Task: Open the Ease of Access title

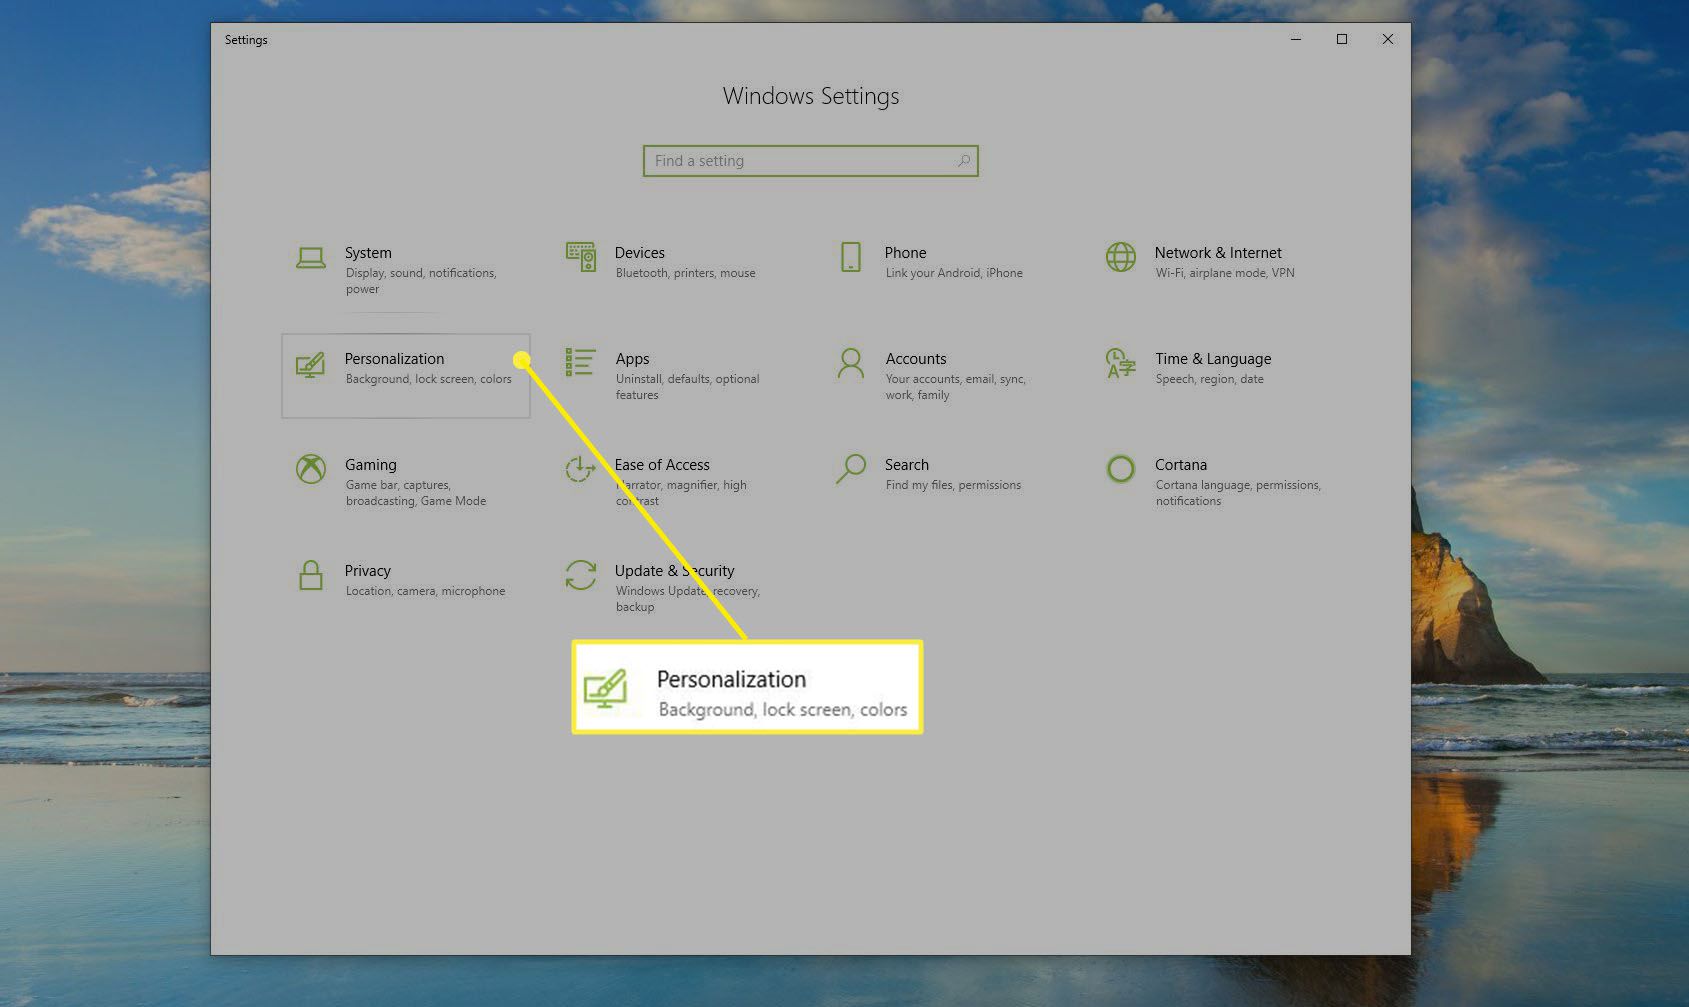Action: pos(662,465)
